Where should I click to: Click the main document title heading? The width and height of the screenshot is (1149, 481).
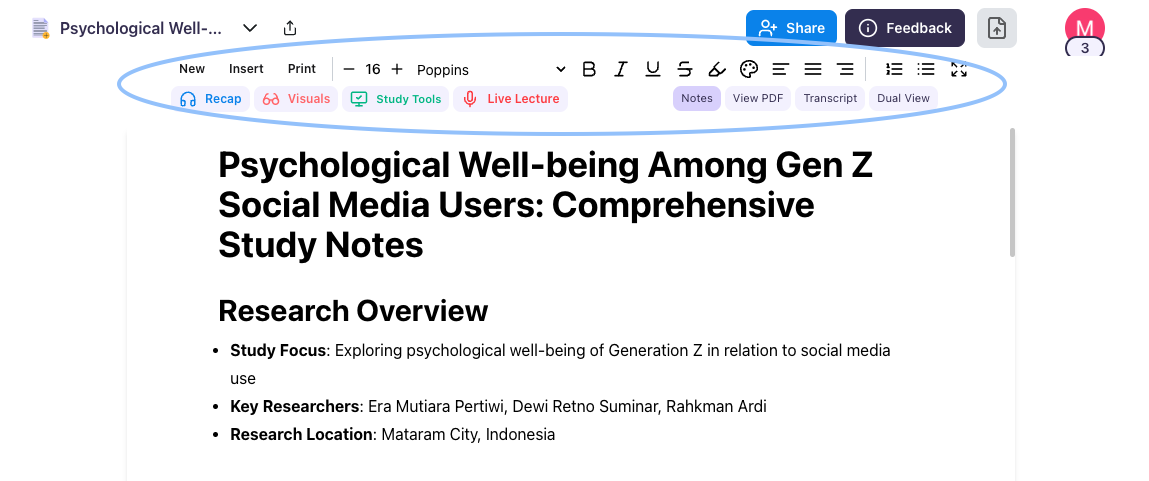pos(545,205)
